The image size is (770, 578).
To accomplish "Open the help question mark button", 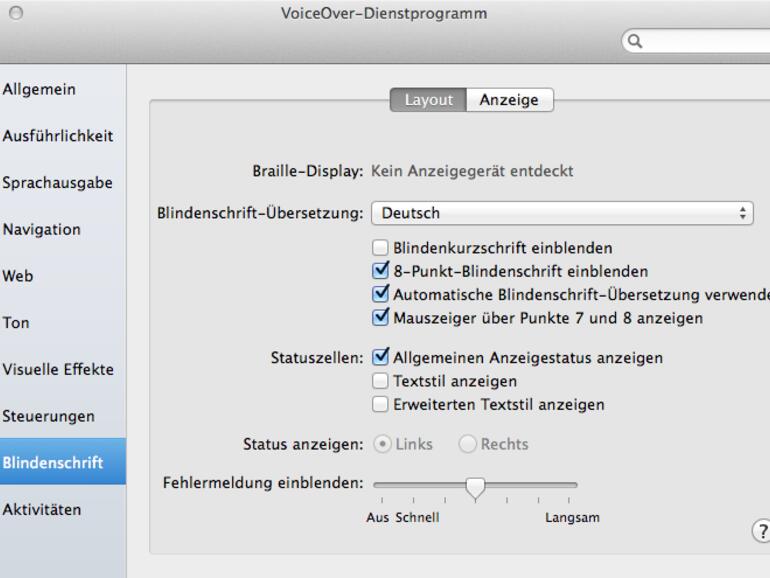I will click(x=762, y=531).
